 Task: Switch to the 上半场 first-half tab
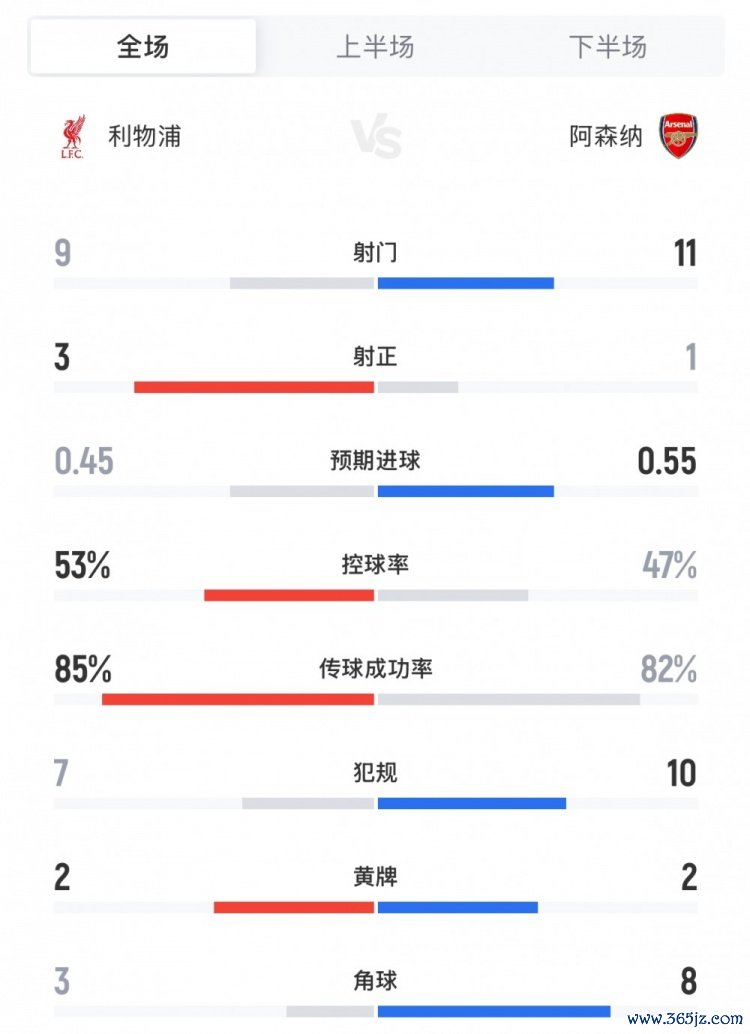375,47
